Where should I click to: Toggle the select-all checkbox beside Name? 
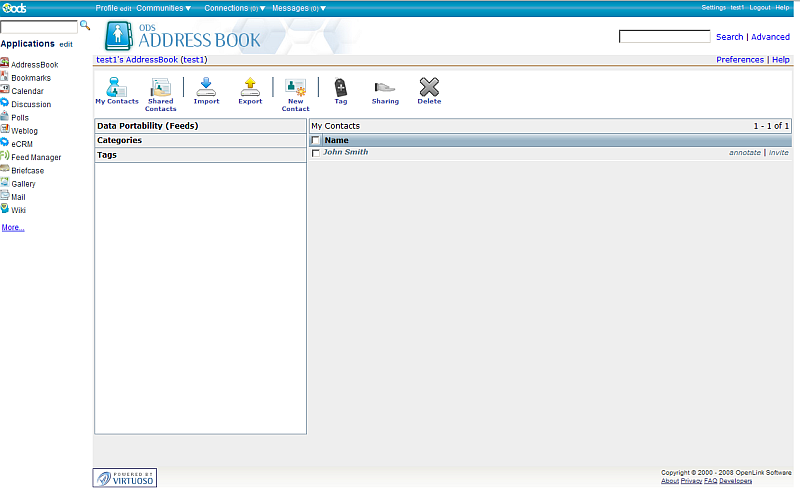click(x=316, y=141)
